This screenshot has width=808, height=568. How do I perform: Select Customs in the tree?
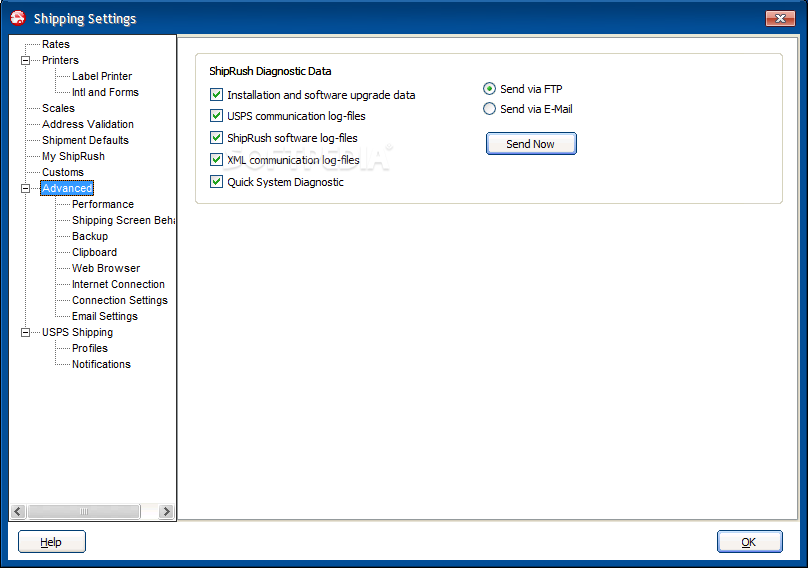[62, 172]
